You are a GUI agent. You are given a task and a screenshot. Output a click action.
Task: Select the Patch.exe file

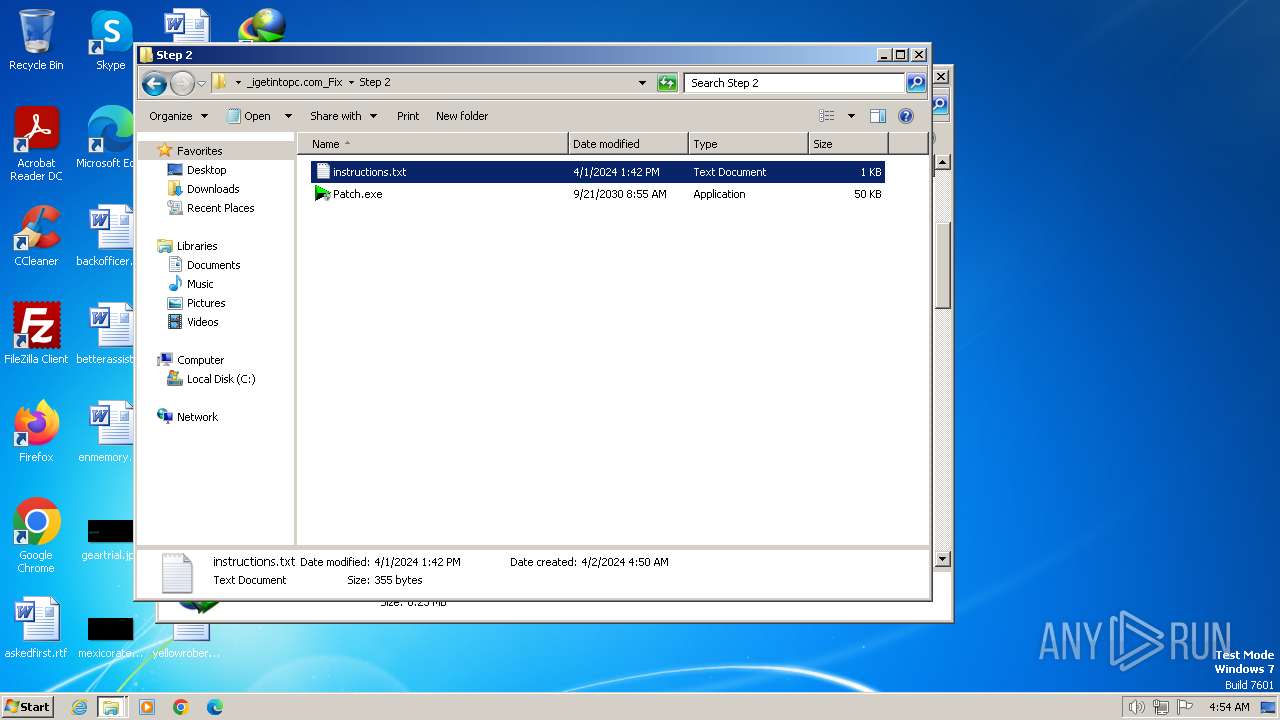(597, 194)
